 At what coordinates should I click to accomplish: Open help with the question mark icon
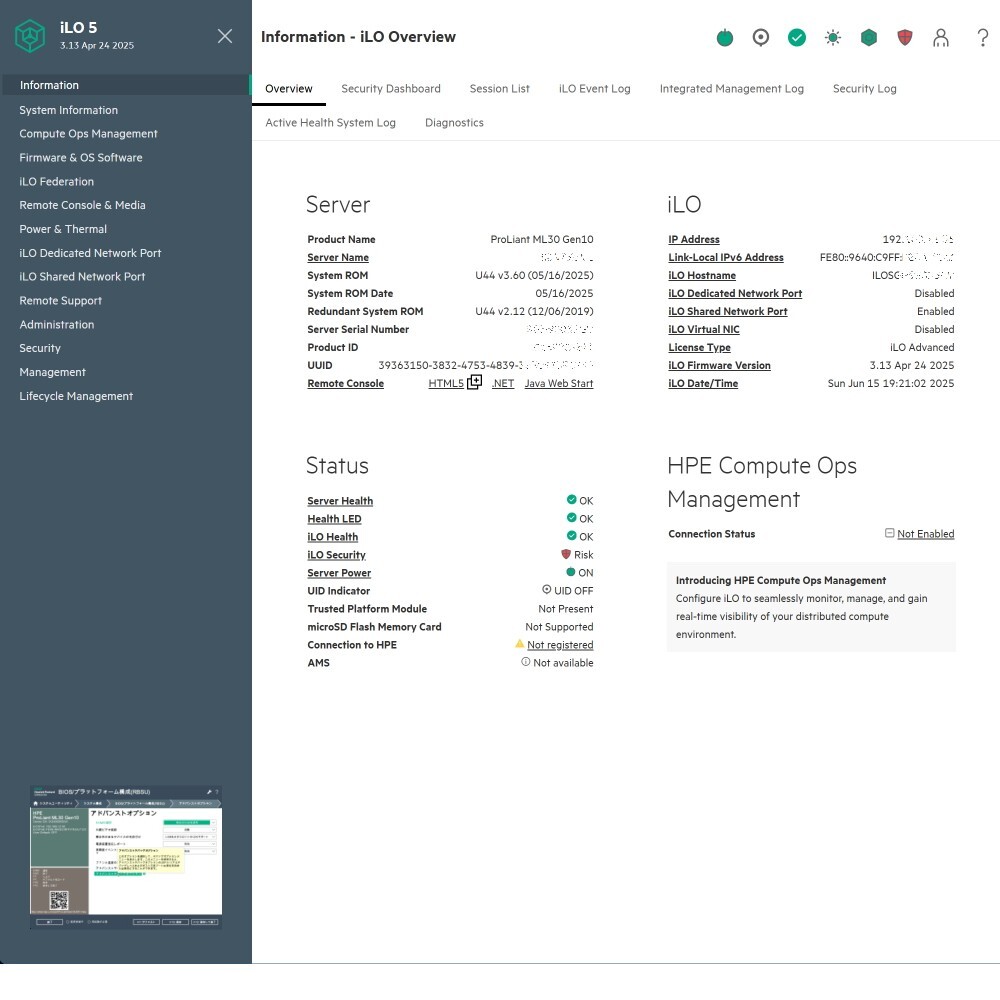[x=983, y=38]
